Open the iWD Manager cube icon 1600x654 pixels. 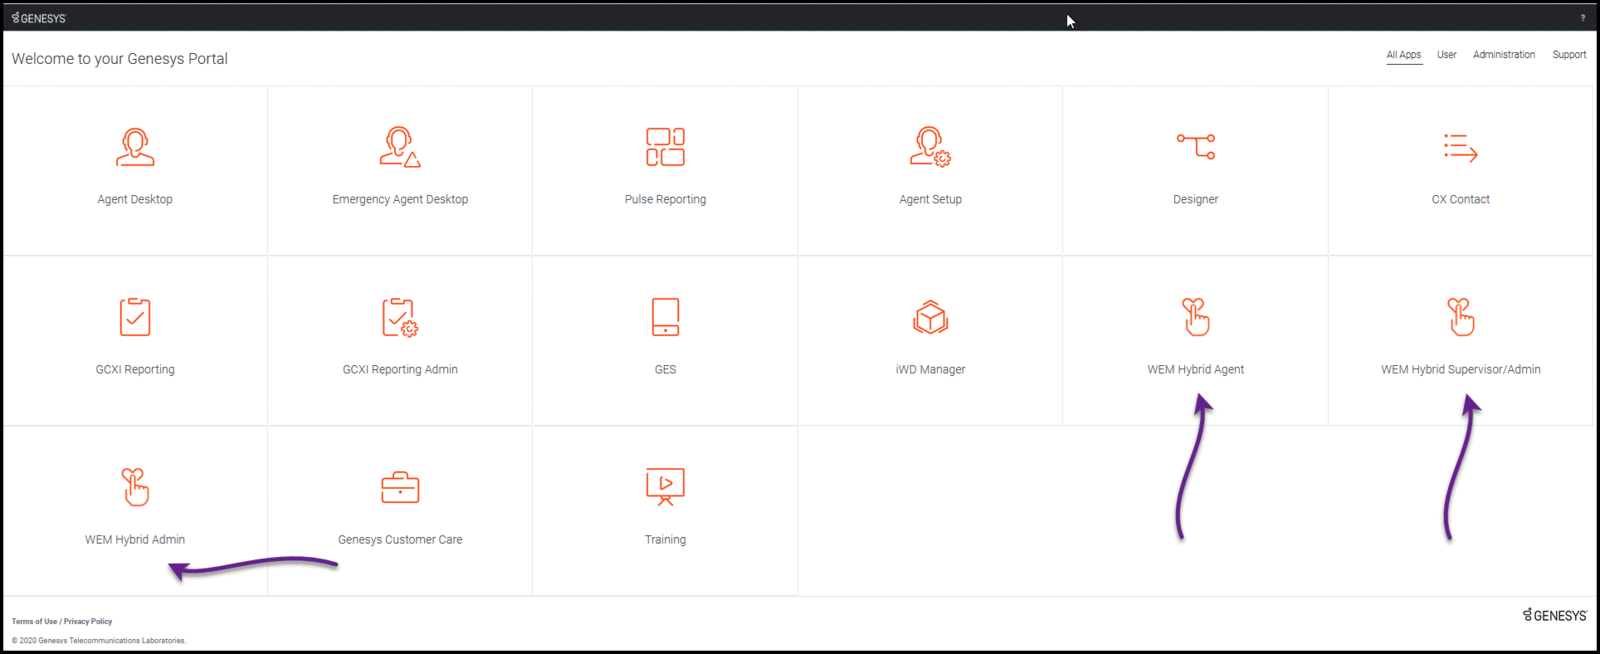930,318
